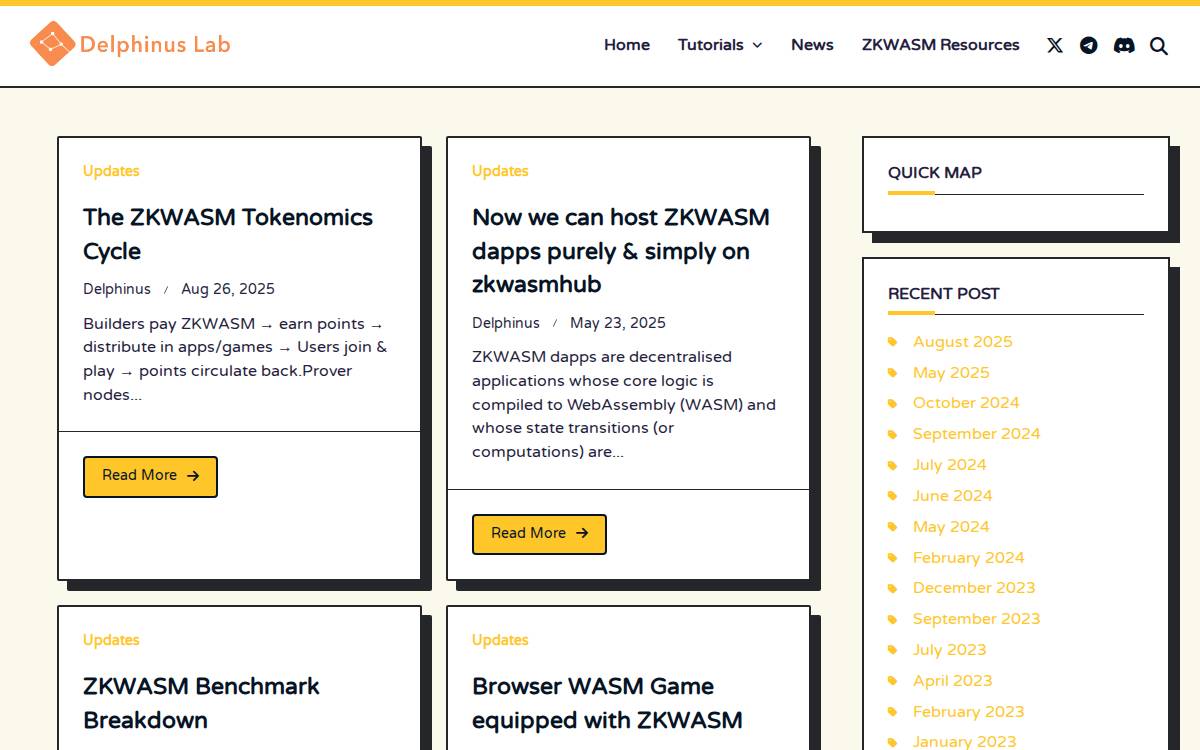The image size is (1200, 750).
Task: Click the Delphinus Lab logo
Action: point(130,44)
